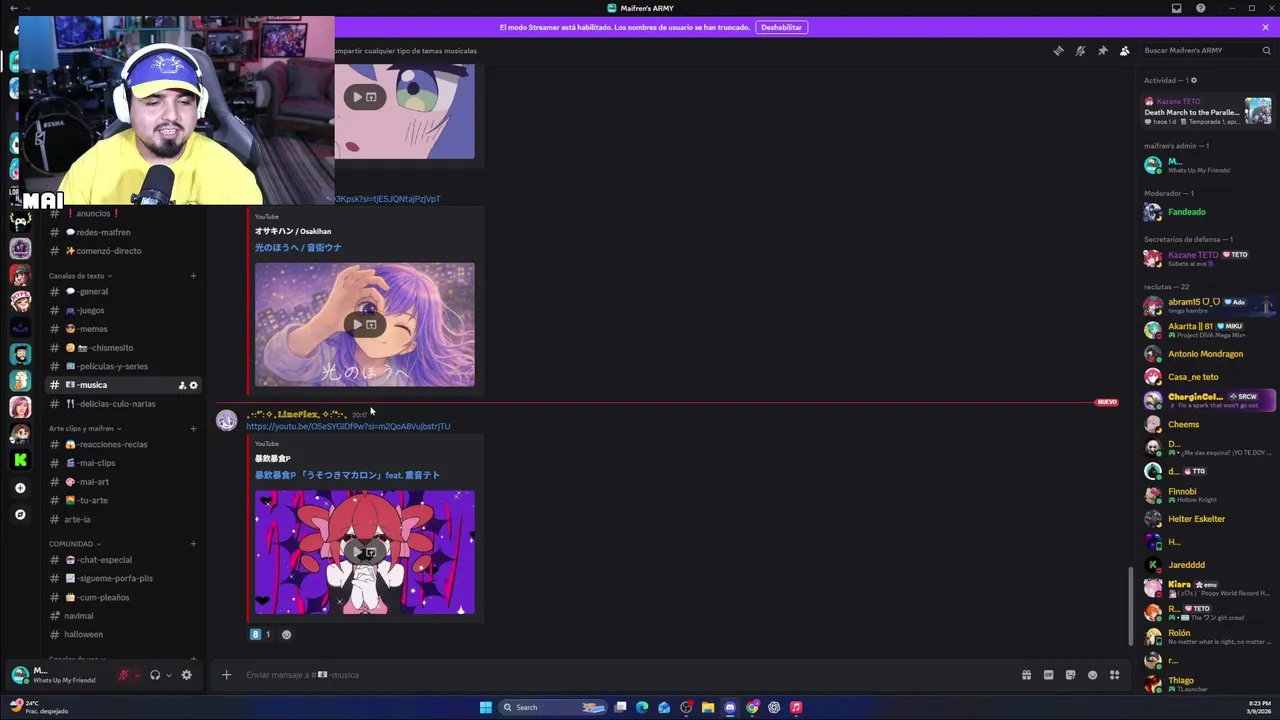
Task: Toggle the member list icon
Action: click(x=1124, y=51)
